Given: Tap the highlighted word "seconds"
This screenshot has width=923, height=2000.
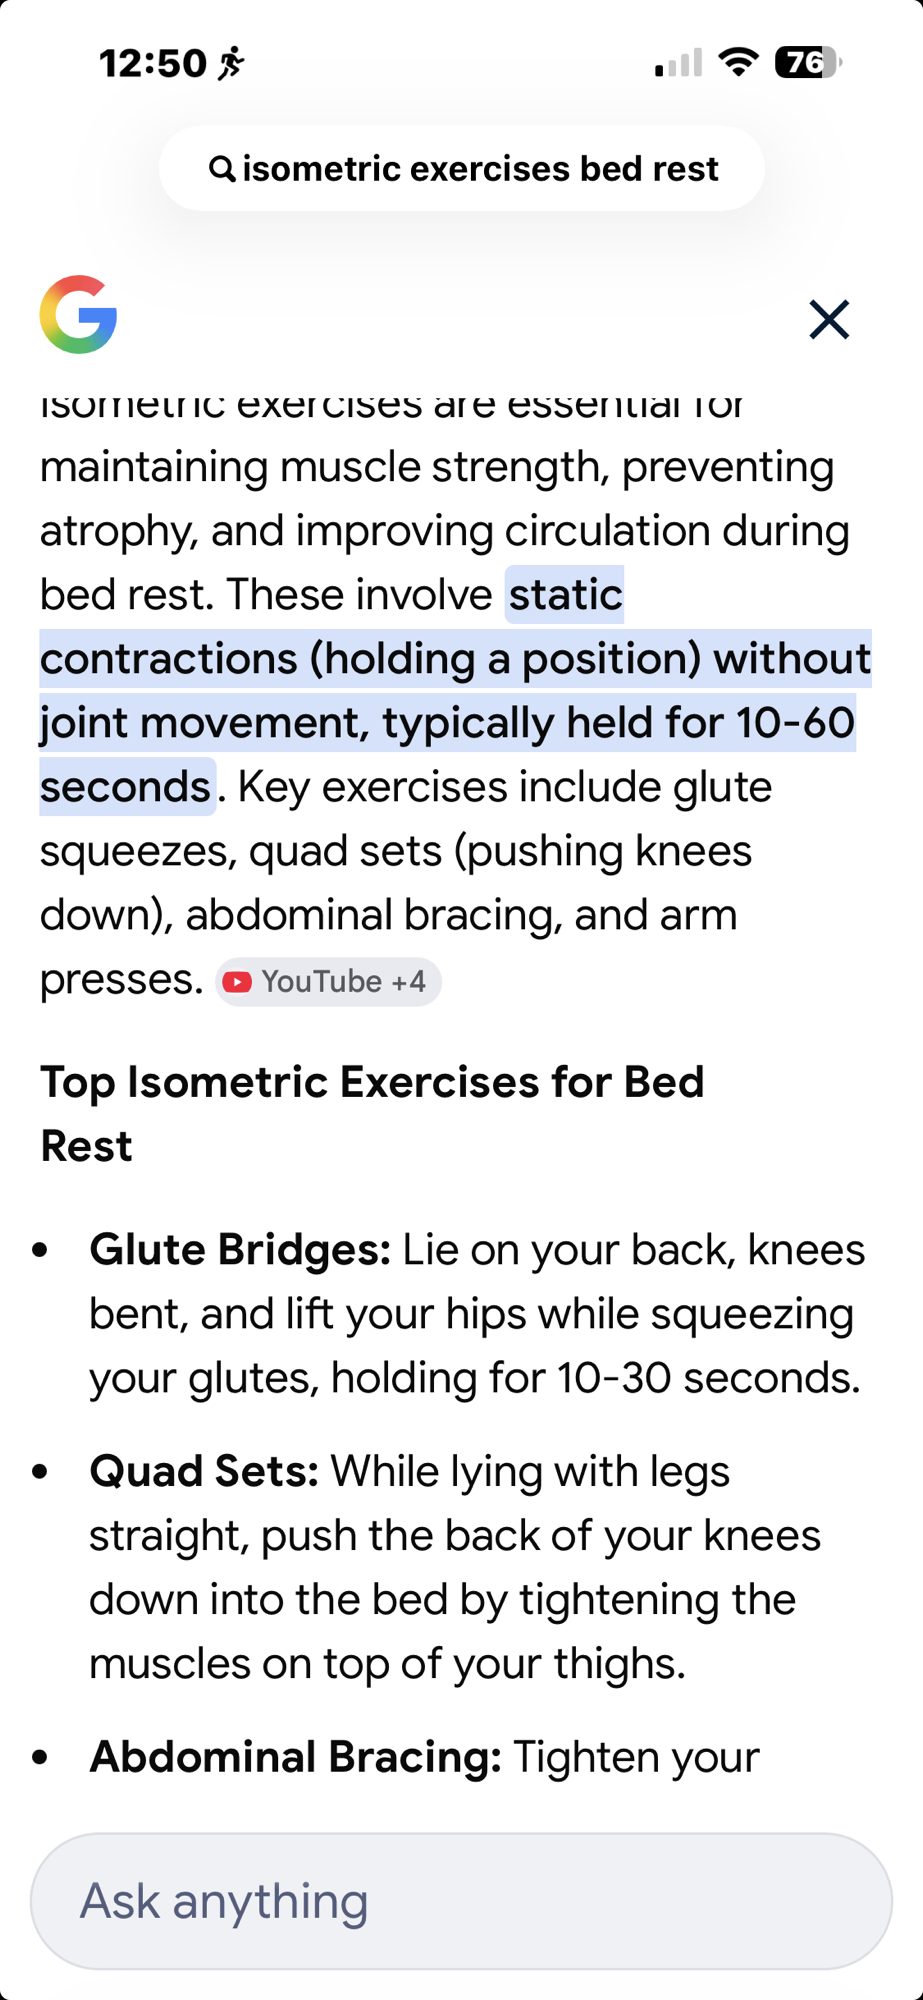Looking at the screenshot, I should tap(126, 787).
